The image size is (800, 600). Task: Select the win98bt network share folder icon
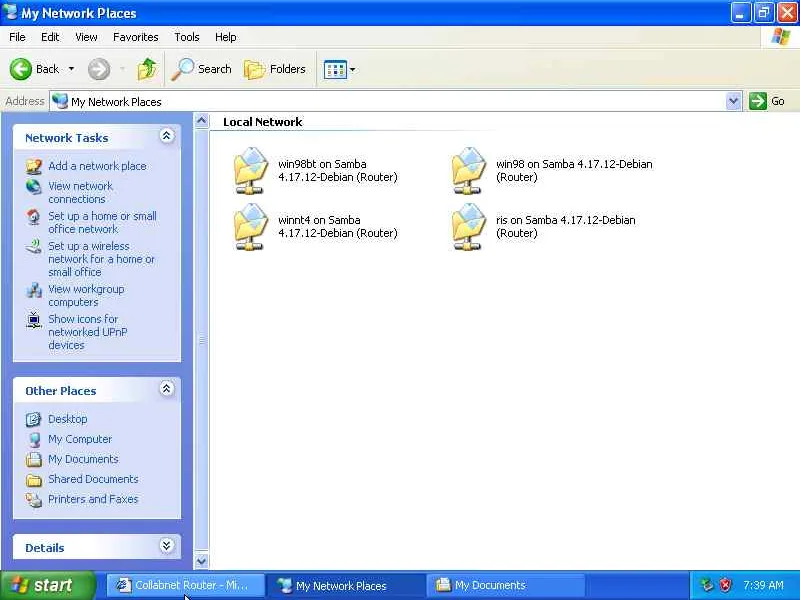point(250,170)
